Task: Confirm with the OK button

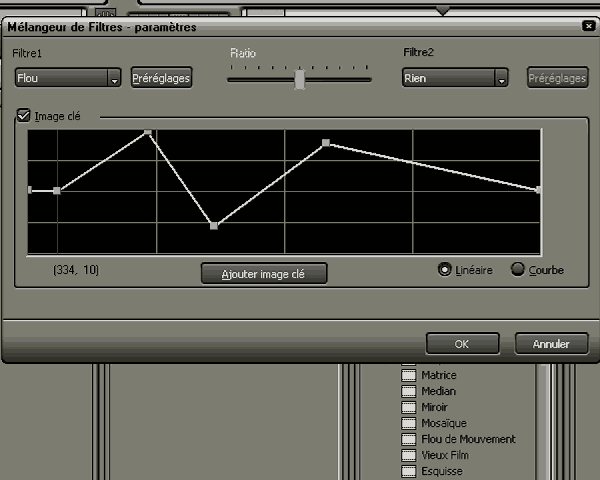Action: (462, 344)
